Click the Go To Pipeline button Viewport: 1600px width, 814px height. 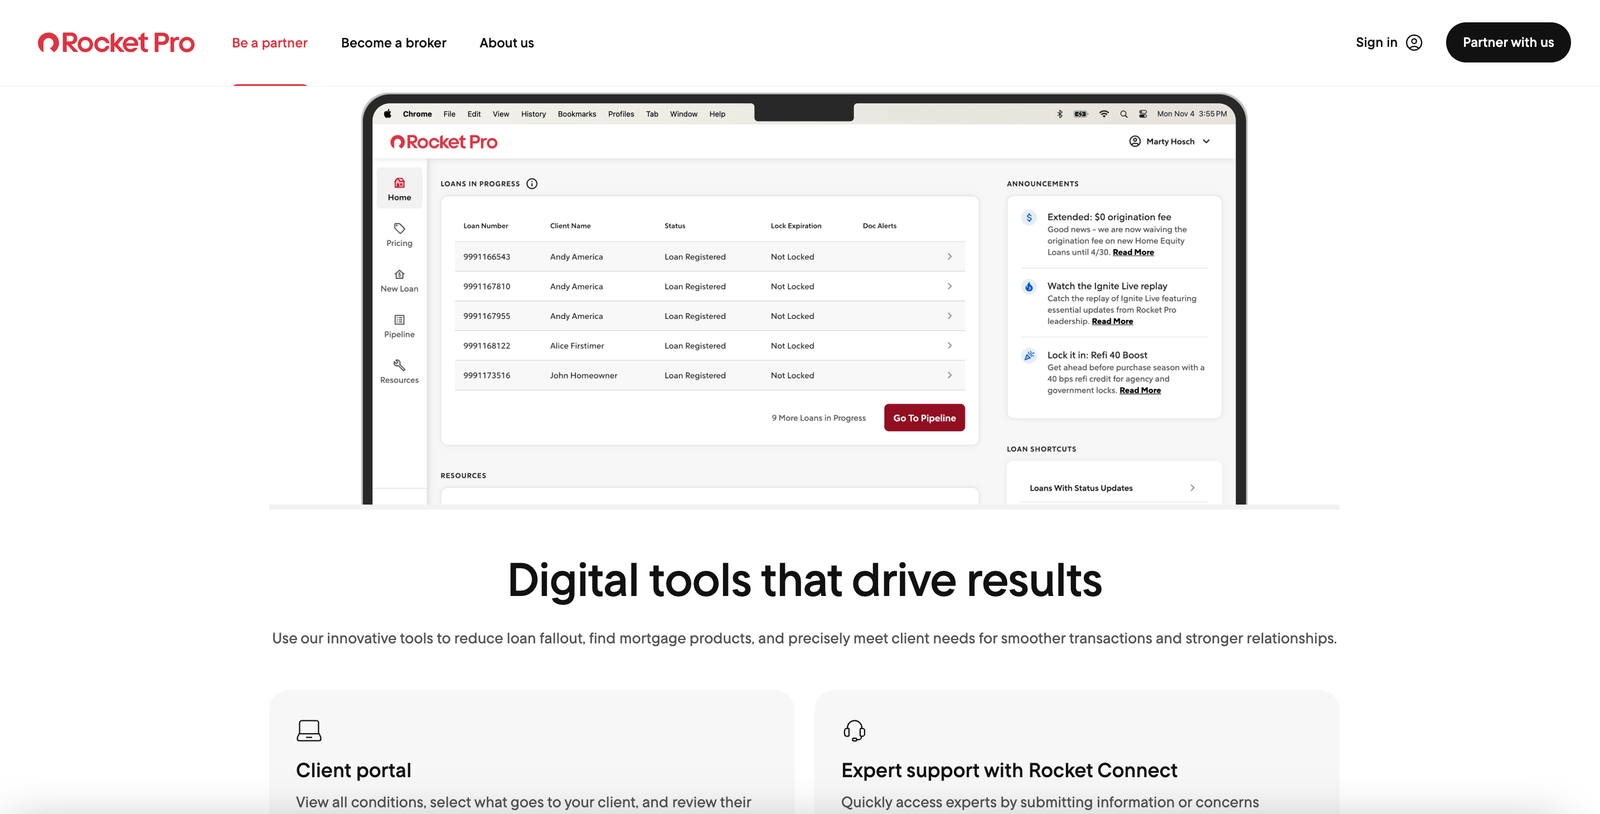point(924,418)
